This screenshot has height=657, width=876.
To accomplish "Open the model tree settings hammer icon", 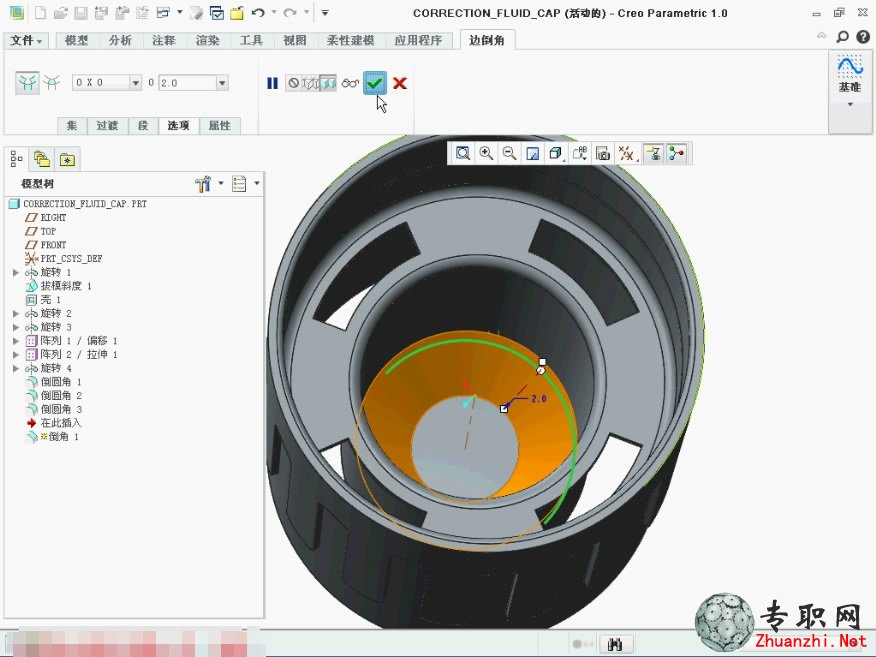I will [x=203, y=183].
